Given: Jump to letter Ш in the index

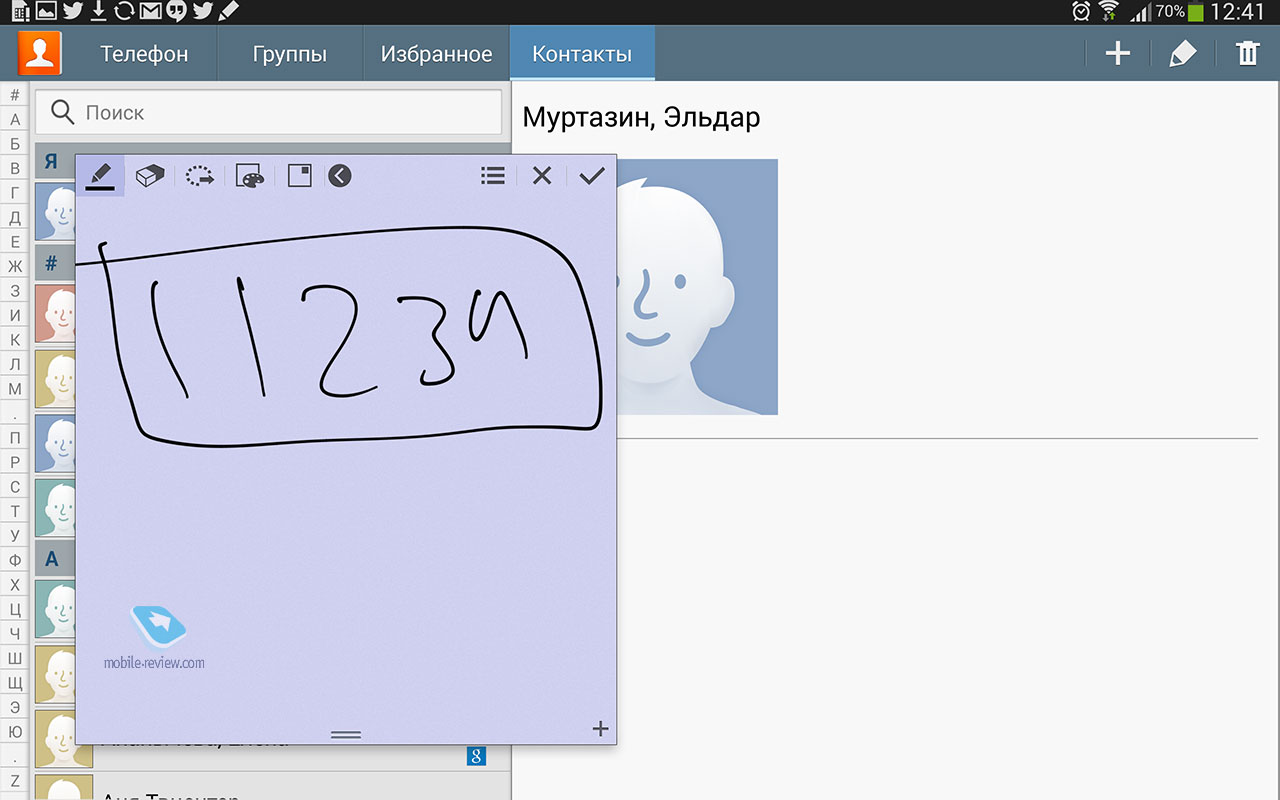Looking at the screenshot, I should pos(15,658).
